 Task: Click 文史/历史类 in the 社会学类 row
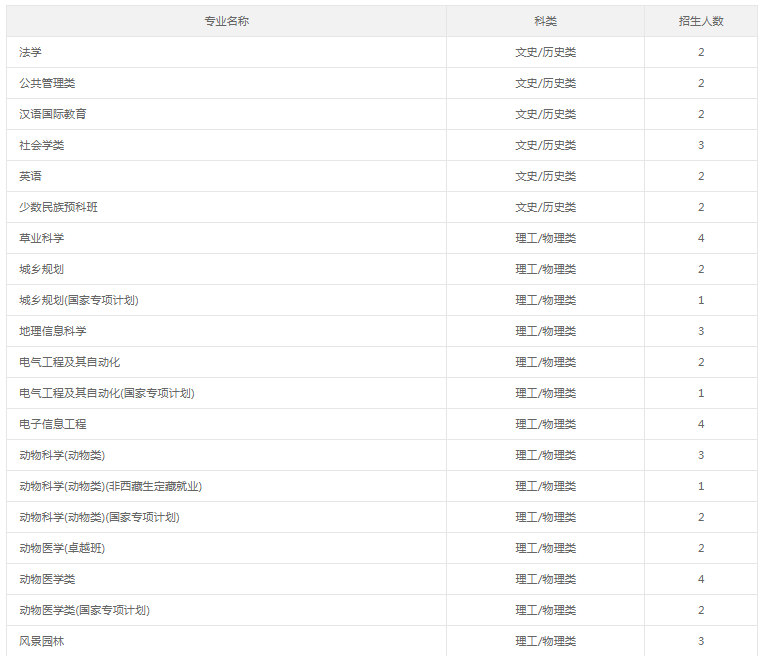546,145
